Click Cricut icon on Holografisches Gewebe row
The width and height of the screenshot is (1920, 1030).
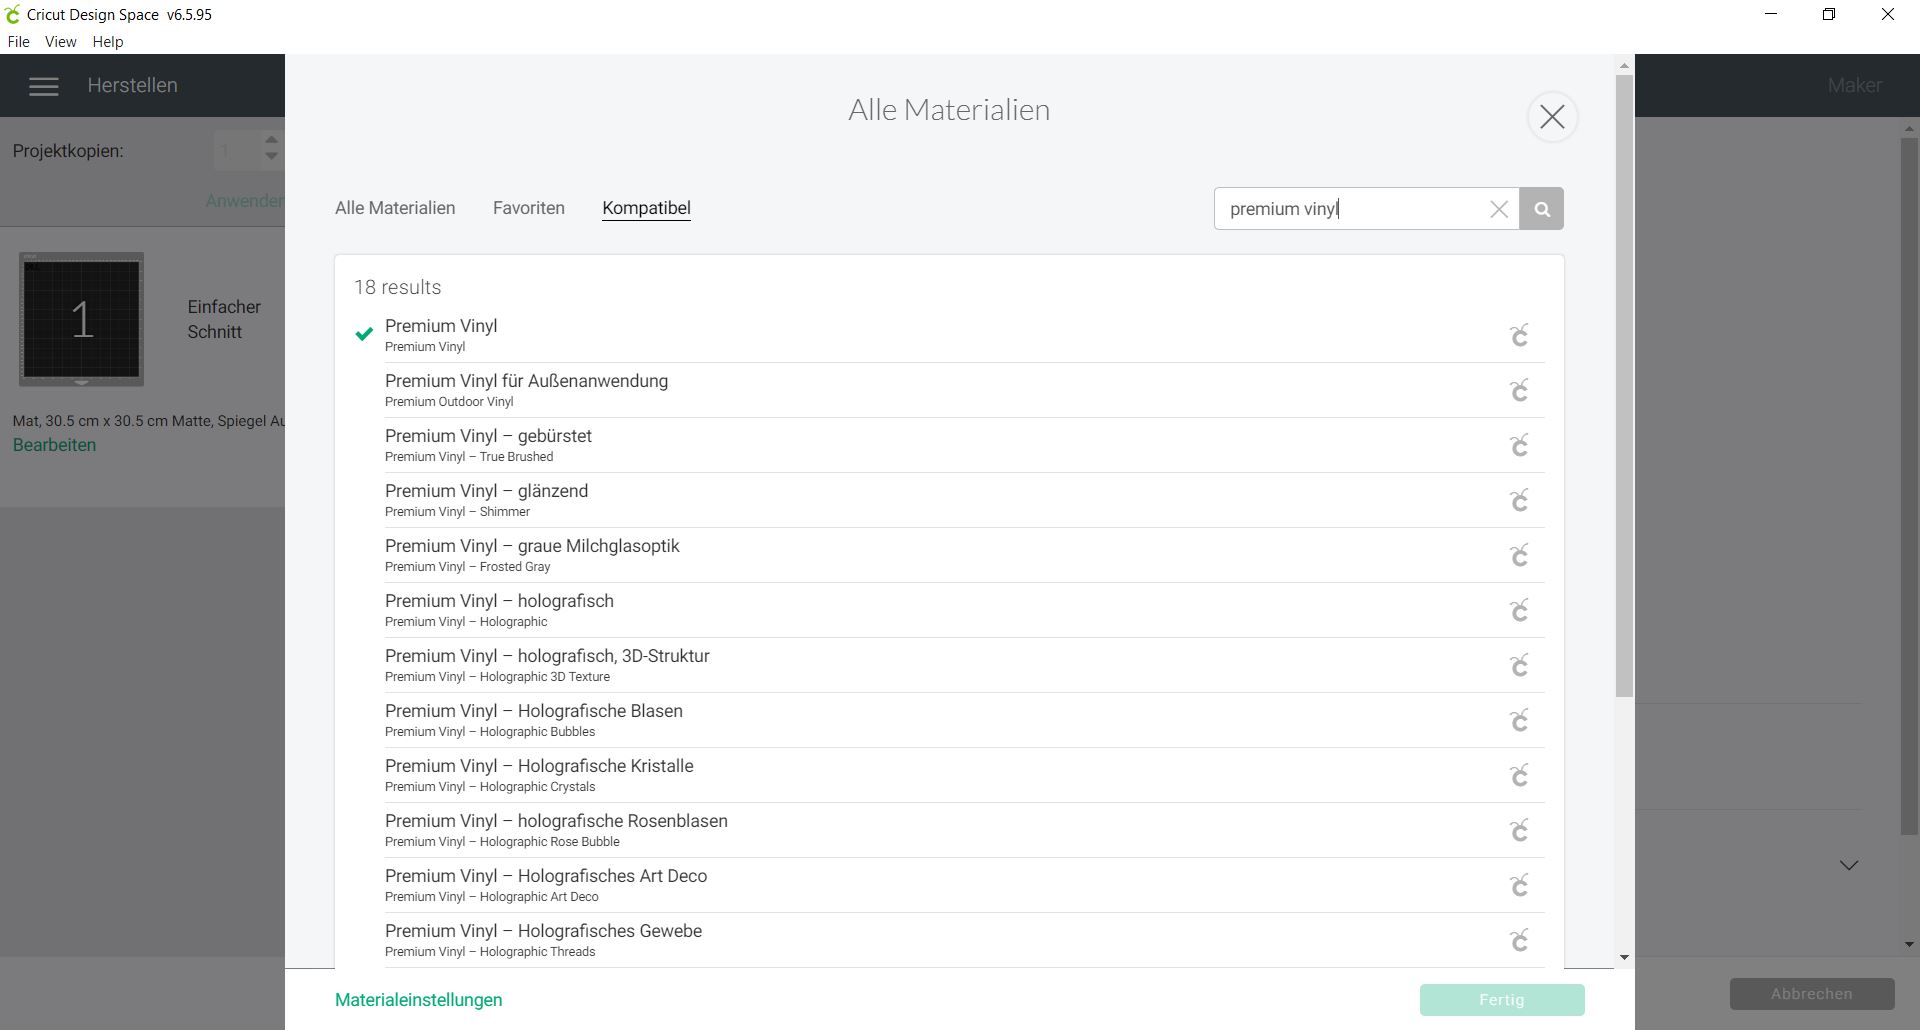[x=1519, y=940]
